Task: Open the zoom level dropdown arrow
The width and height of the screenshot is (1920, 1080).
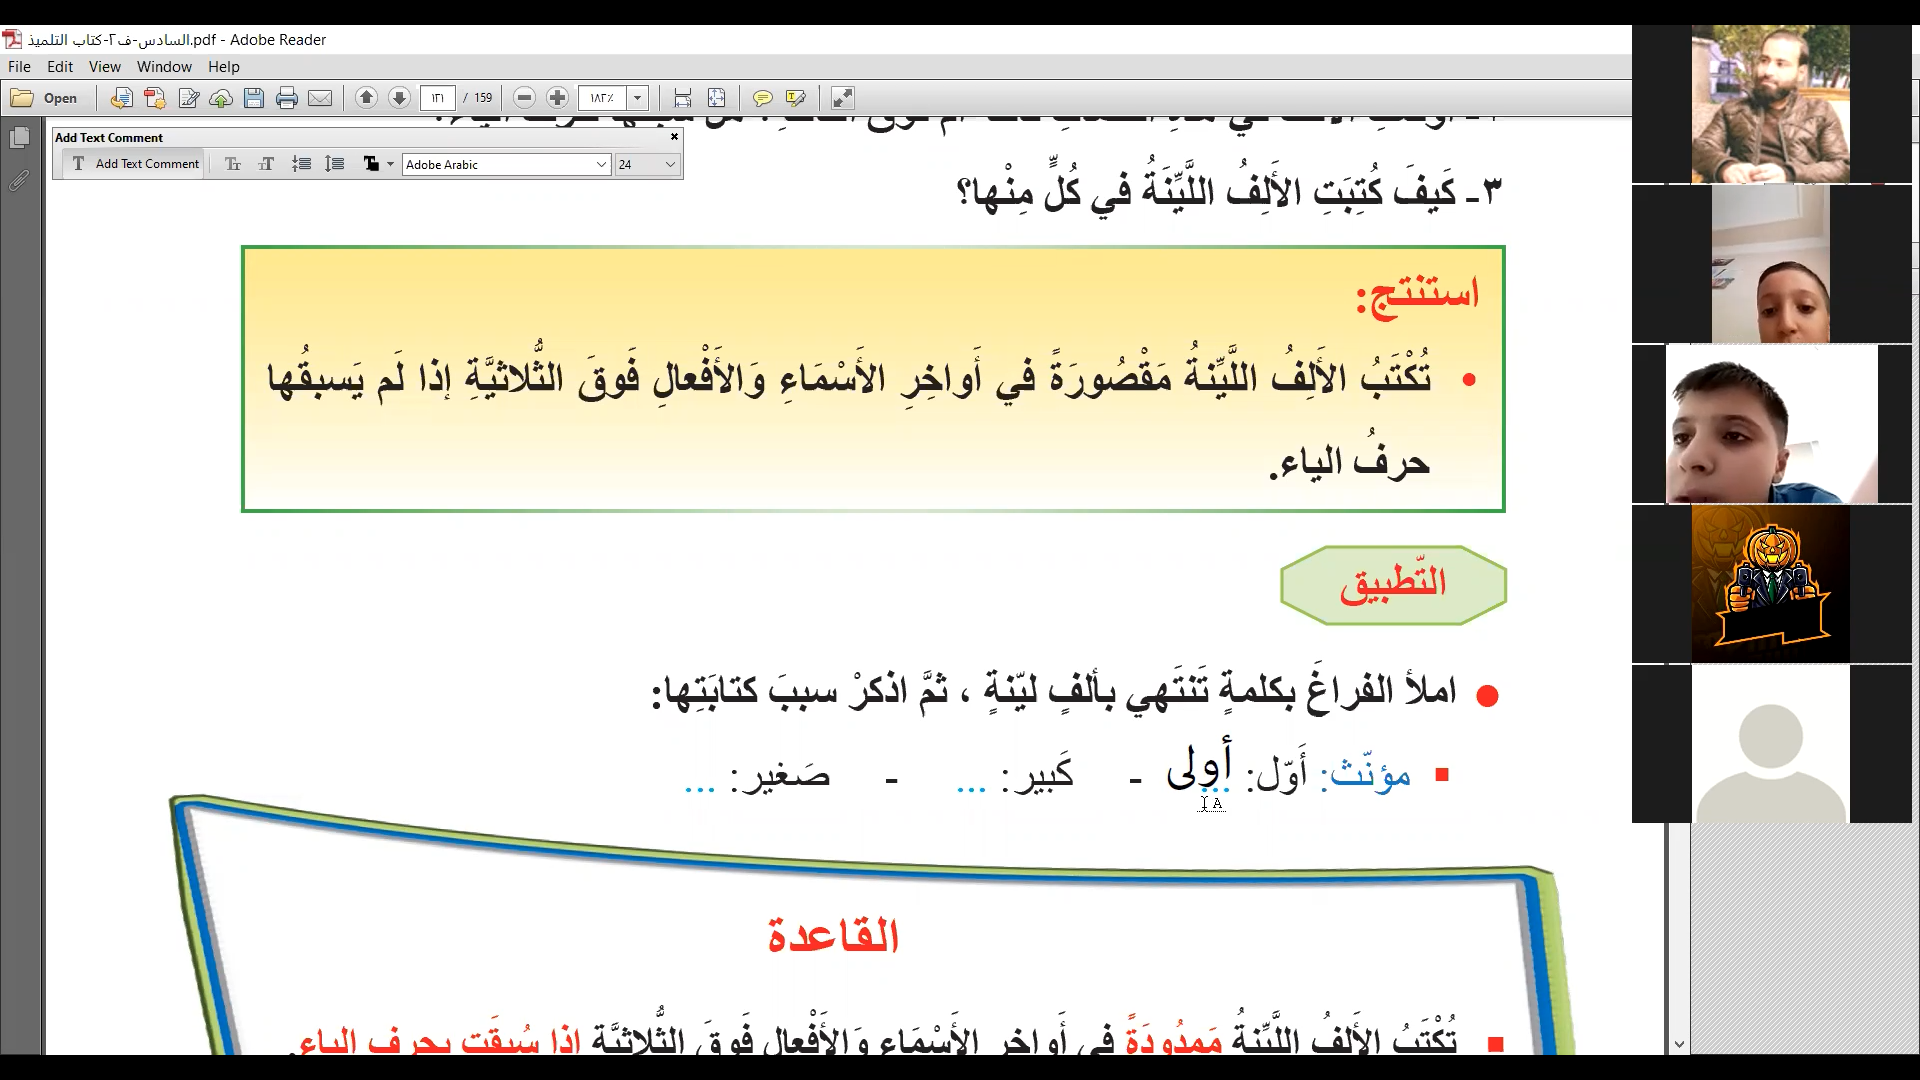Action: coord(637,98)
